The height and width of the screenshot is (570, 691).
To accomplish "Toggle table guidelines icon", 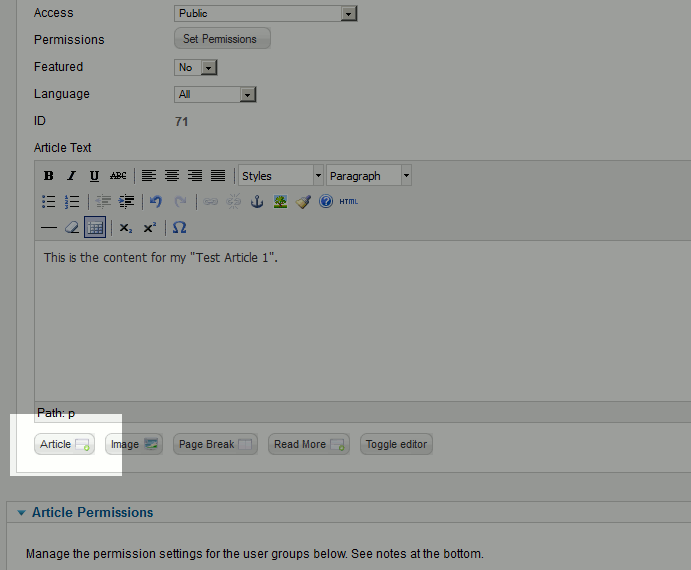I will 95,227.
